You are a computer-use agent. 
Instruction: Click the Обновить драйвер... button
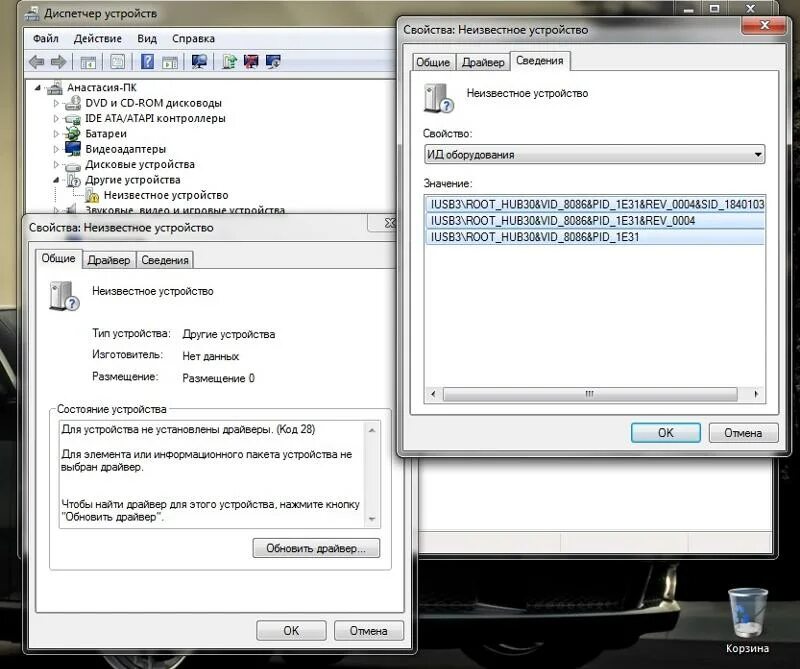[316, 549]
